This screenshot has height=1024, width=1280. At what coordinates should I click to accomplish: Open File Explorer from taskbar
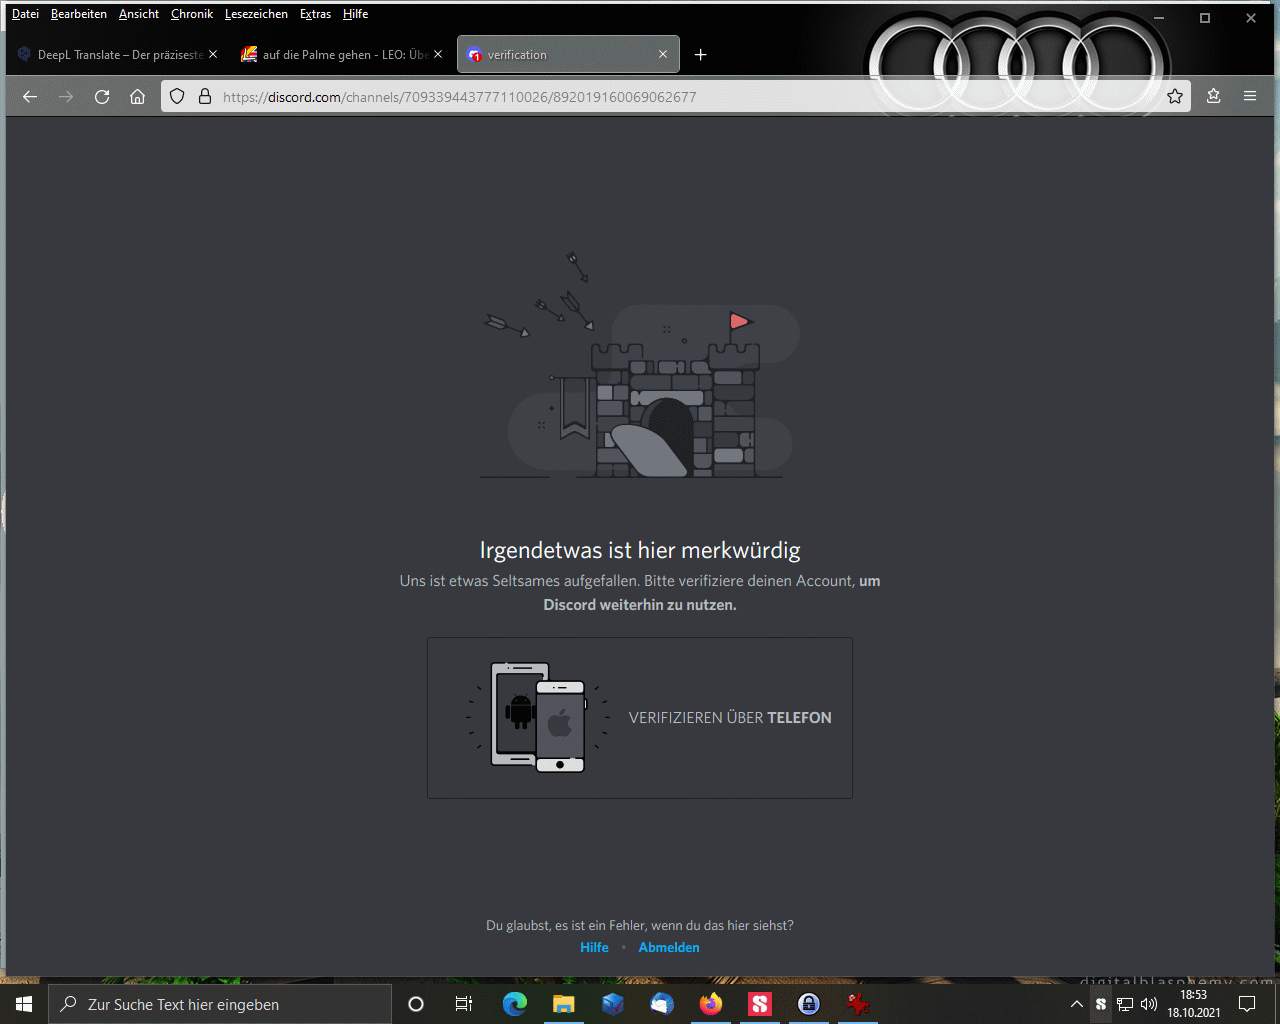564,1004
